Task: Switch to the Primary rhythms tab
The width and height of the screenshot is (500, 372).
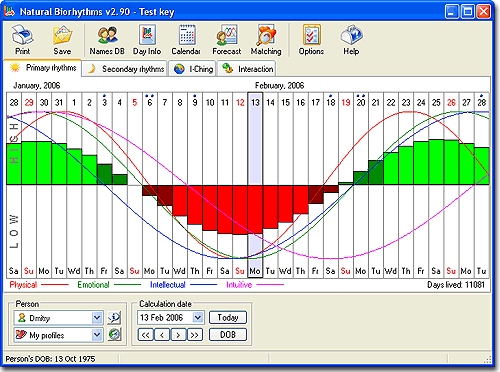Action: click(43, 68)
